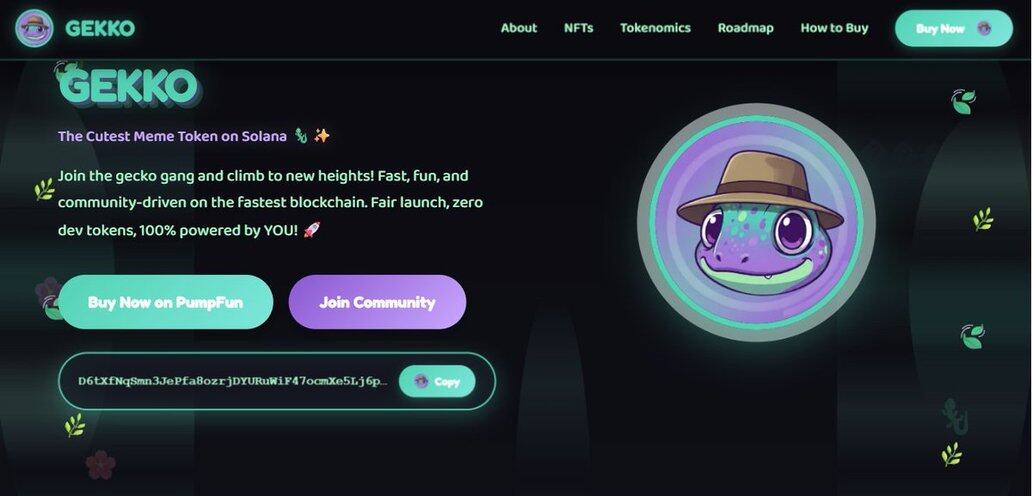Click the large GEKKO hero title

[129, 86]
